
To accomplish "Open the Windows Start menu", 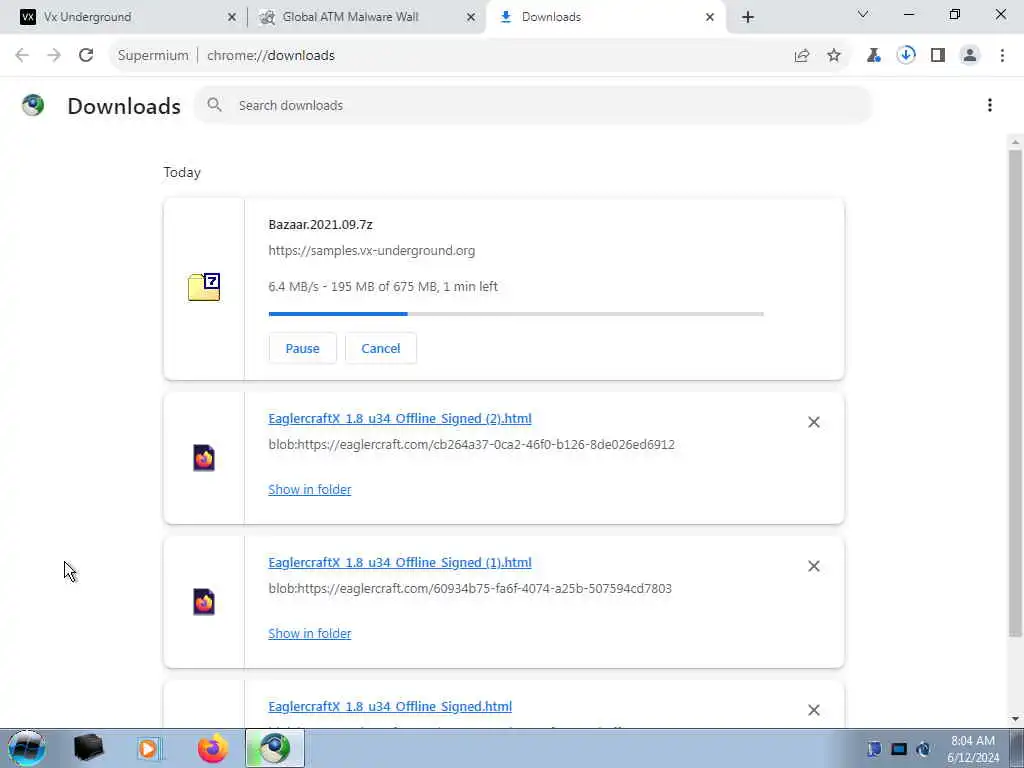I will [x=27, y=748].
